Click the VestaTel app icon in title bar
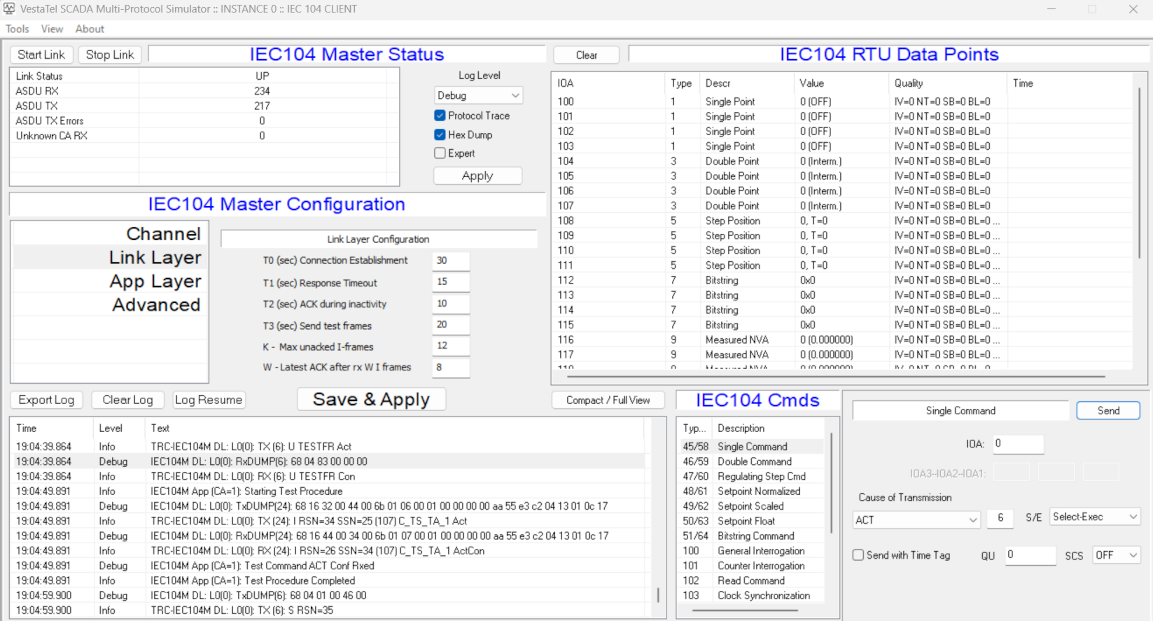Image resolution: width=1153 pixels, height=621 pixels. coord(9,9)
